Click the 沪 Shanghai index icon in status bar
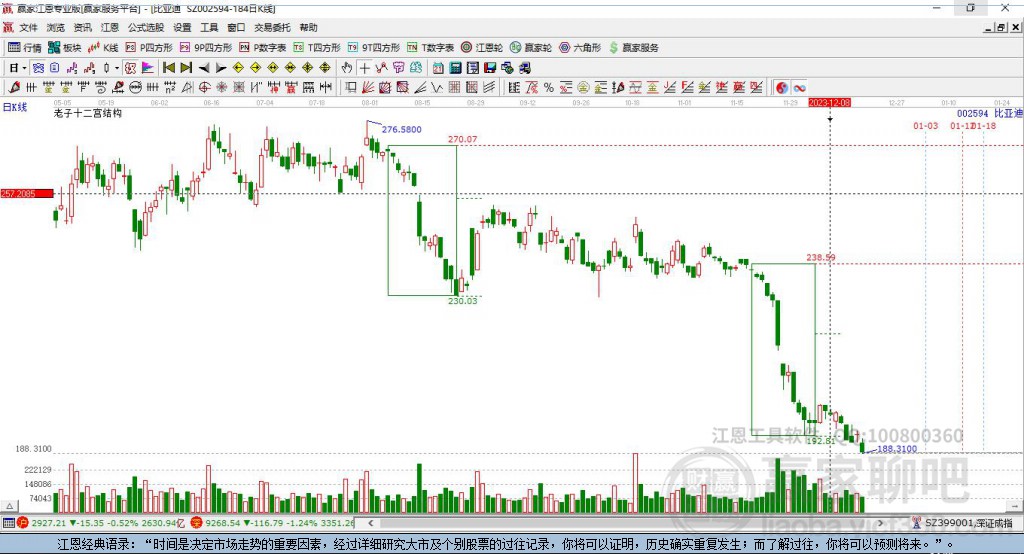 tap(23, 523)
